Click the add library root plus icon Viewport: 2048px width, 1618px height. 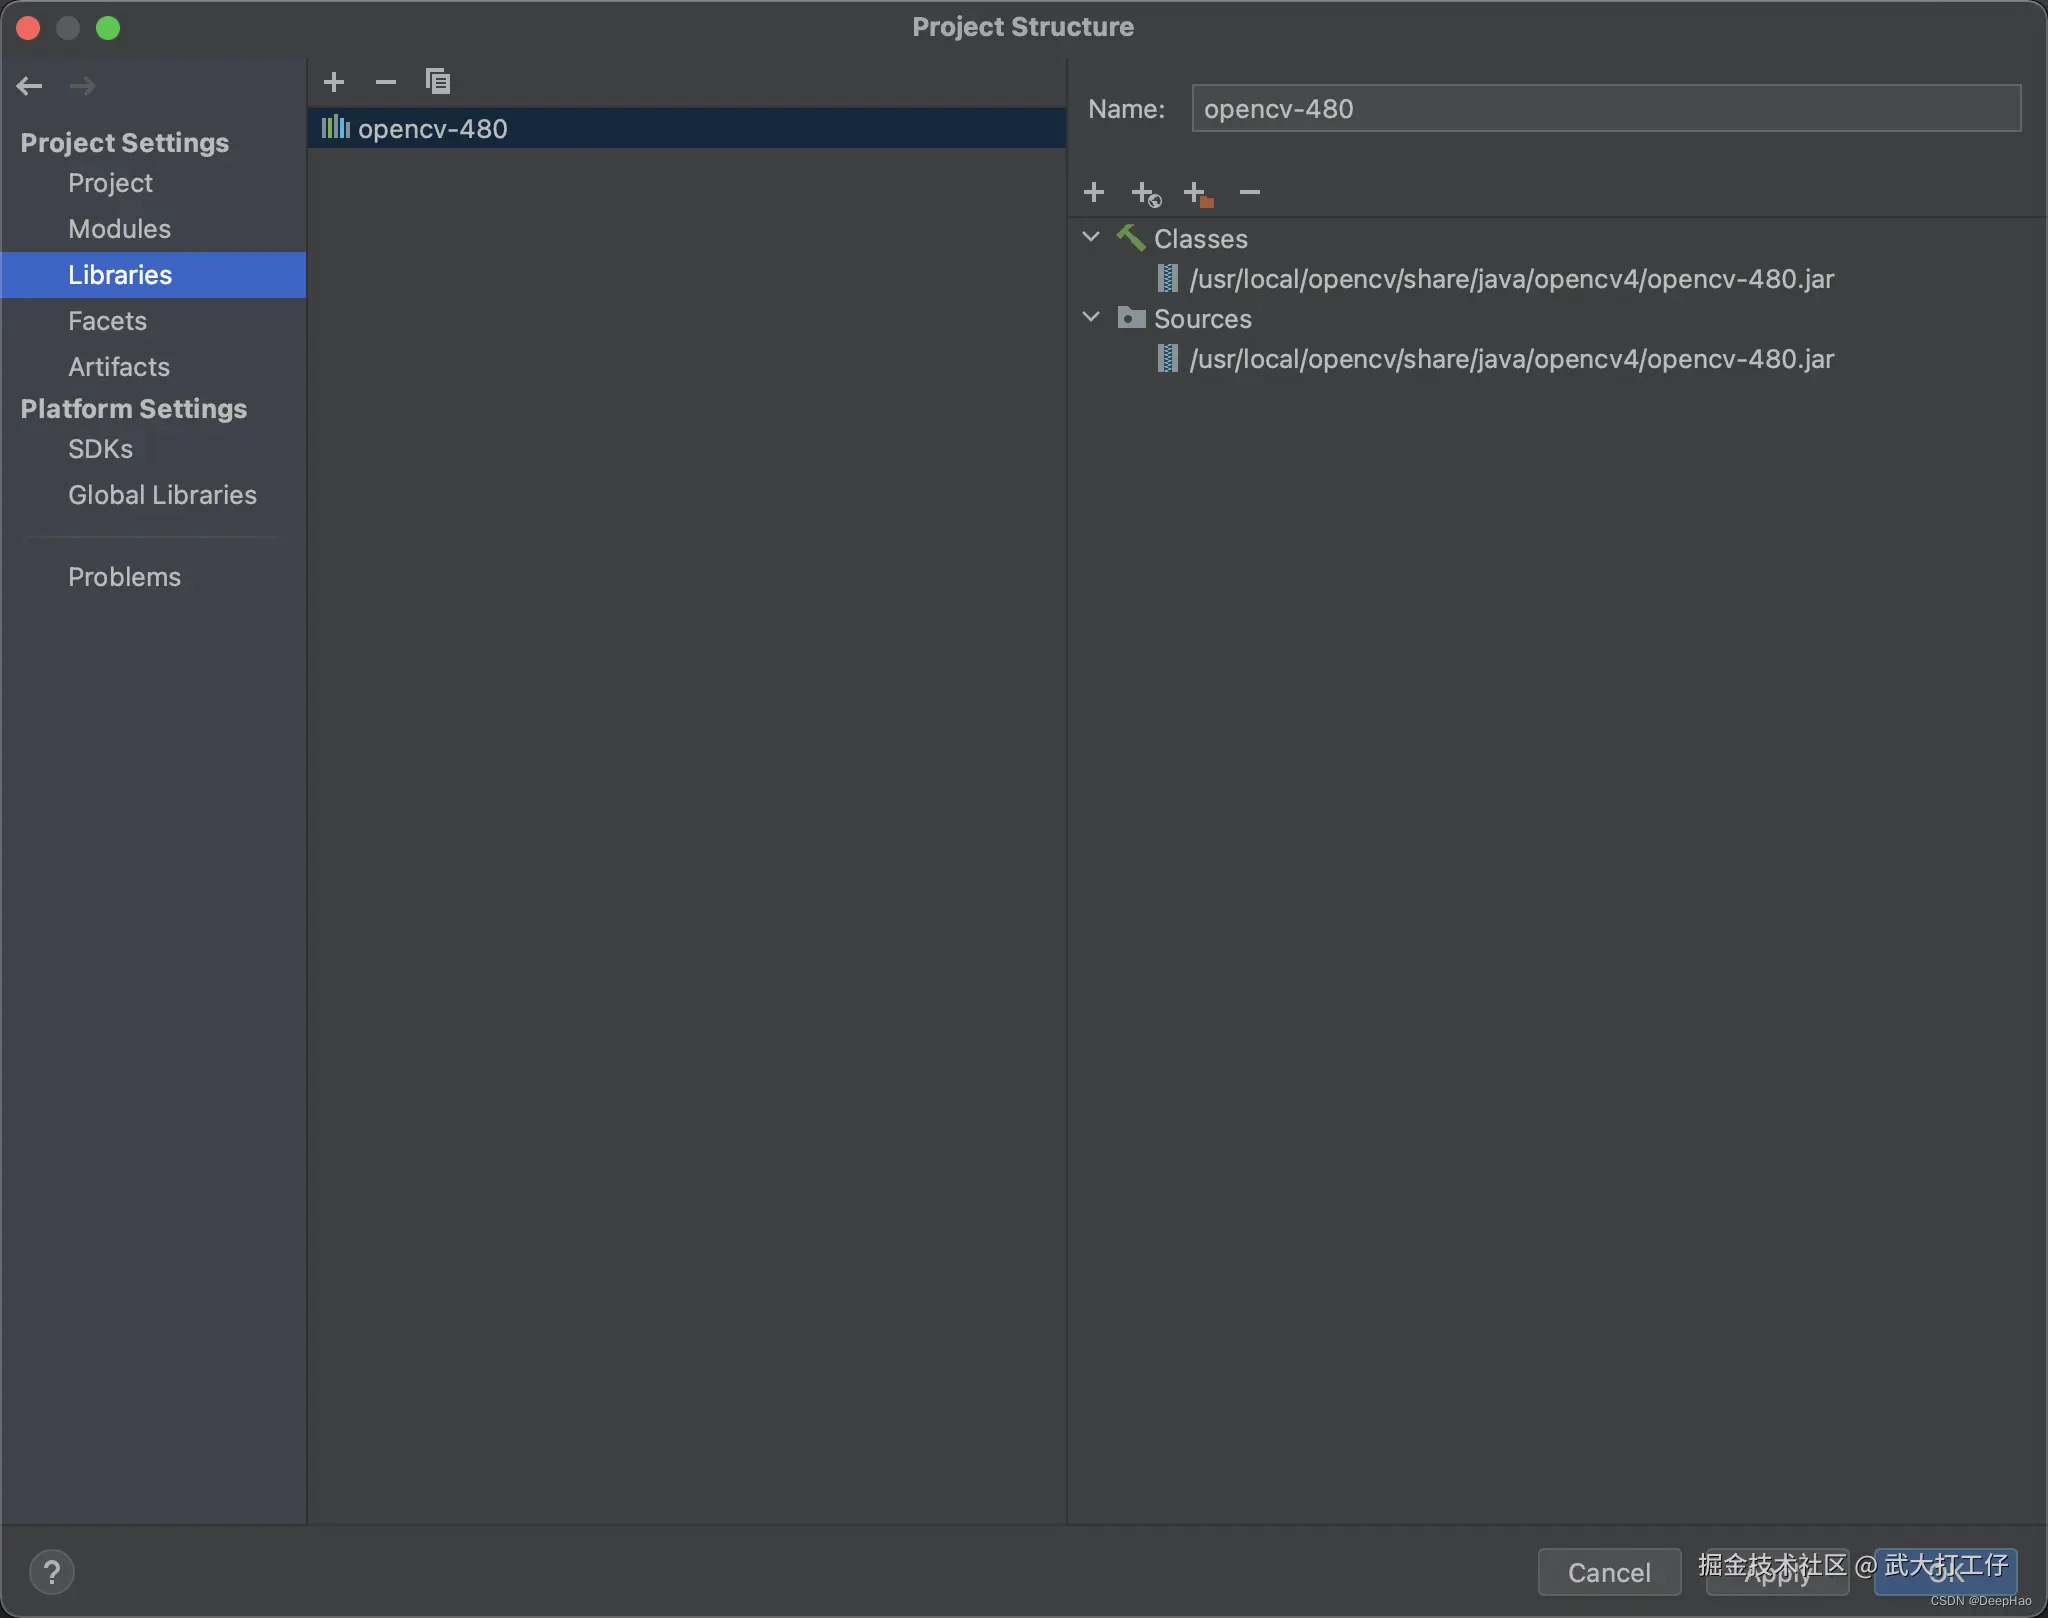[1094, 192]
